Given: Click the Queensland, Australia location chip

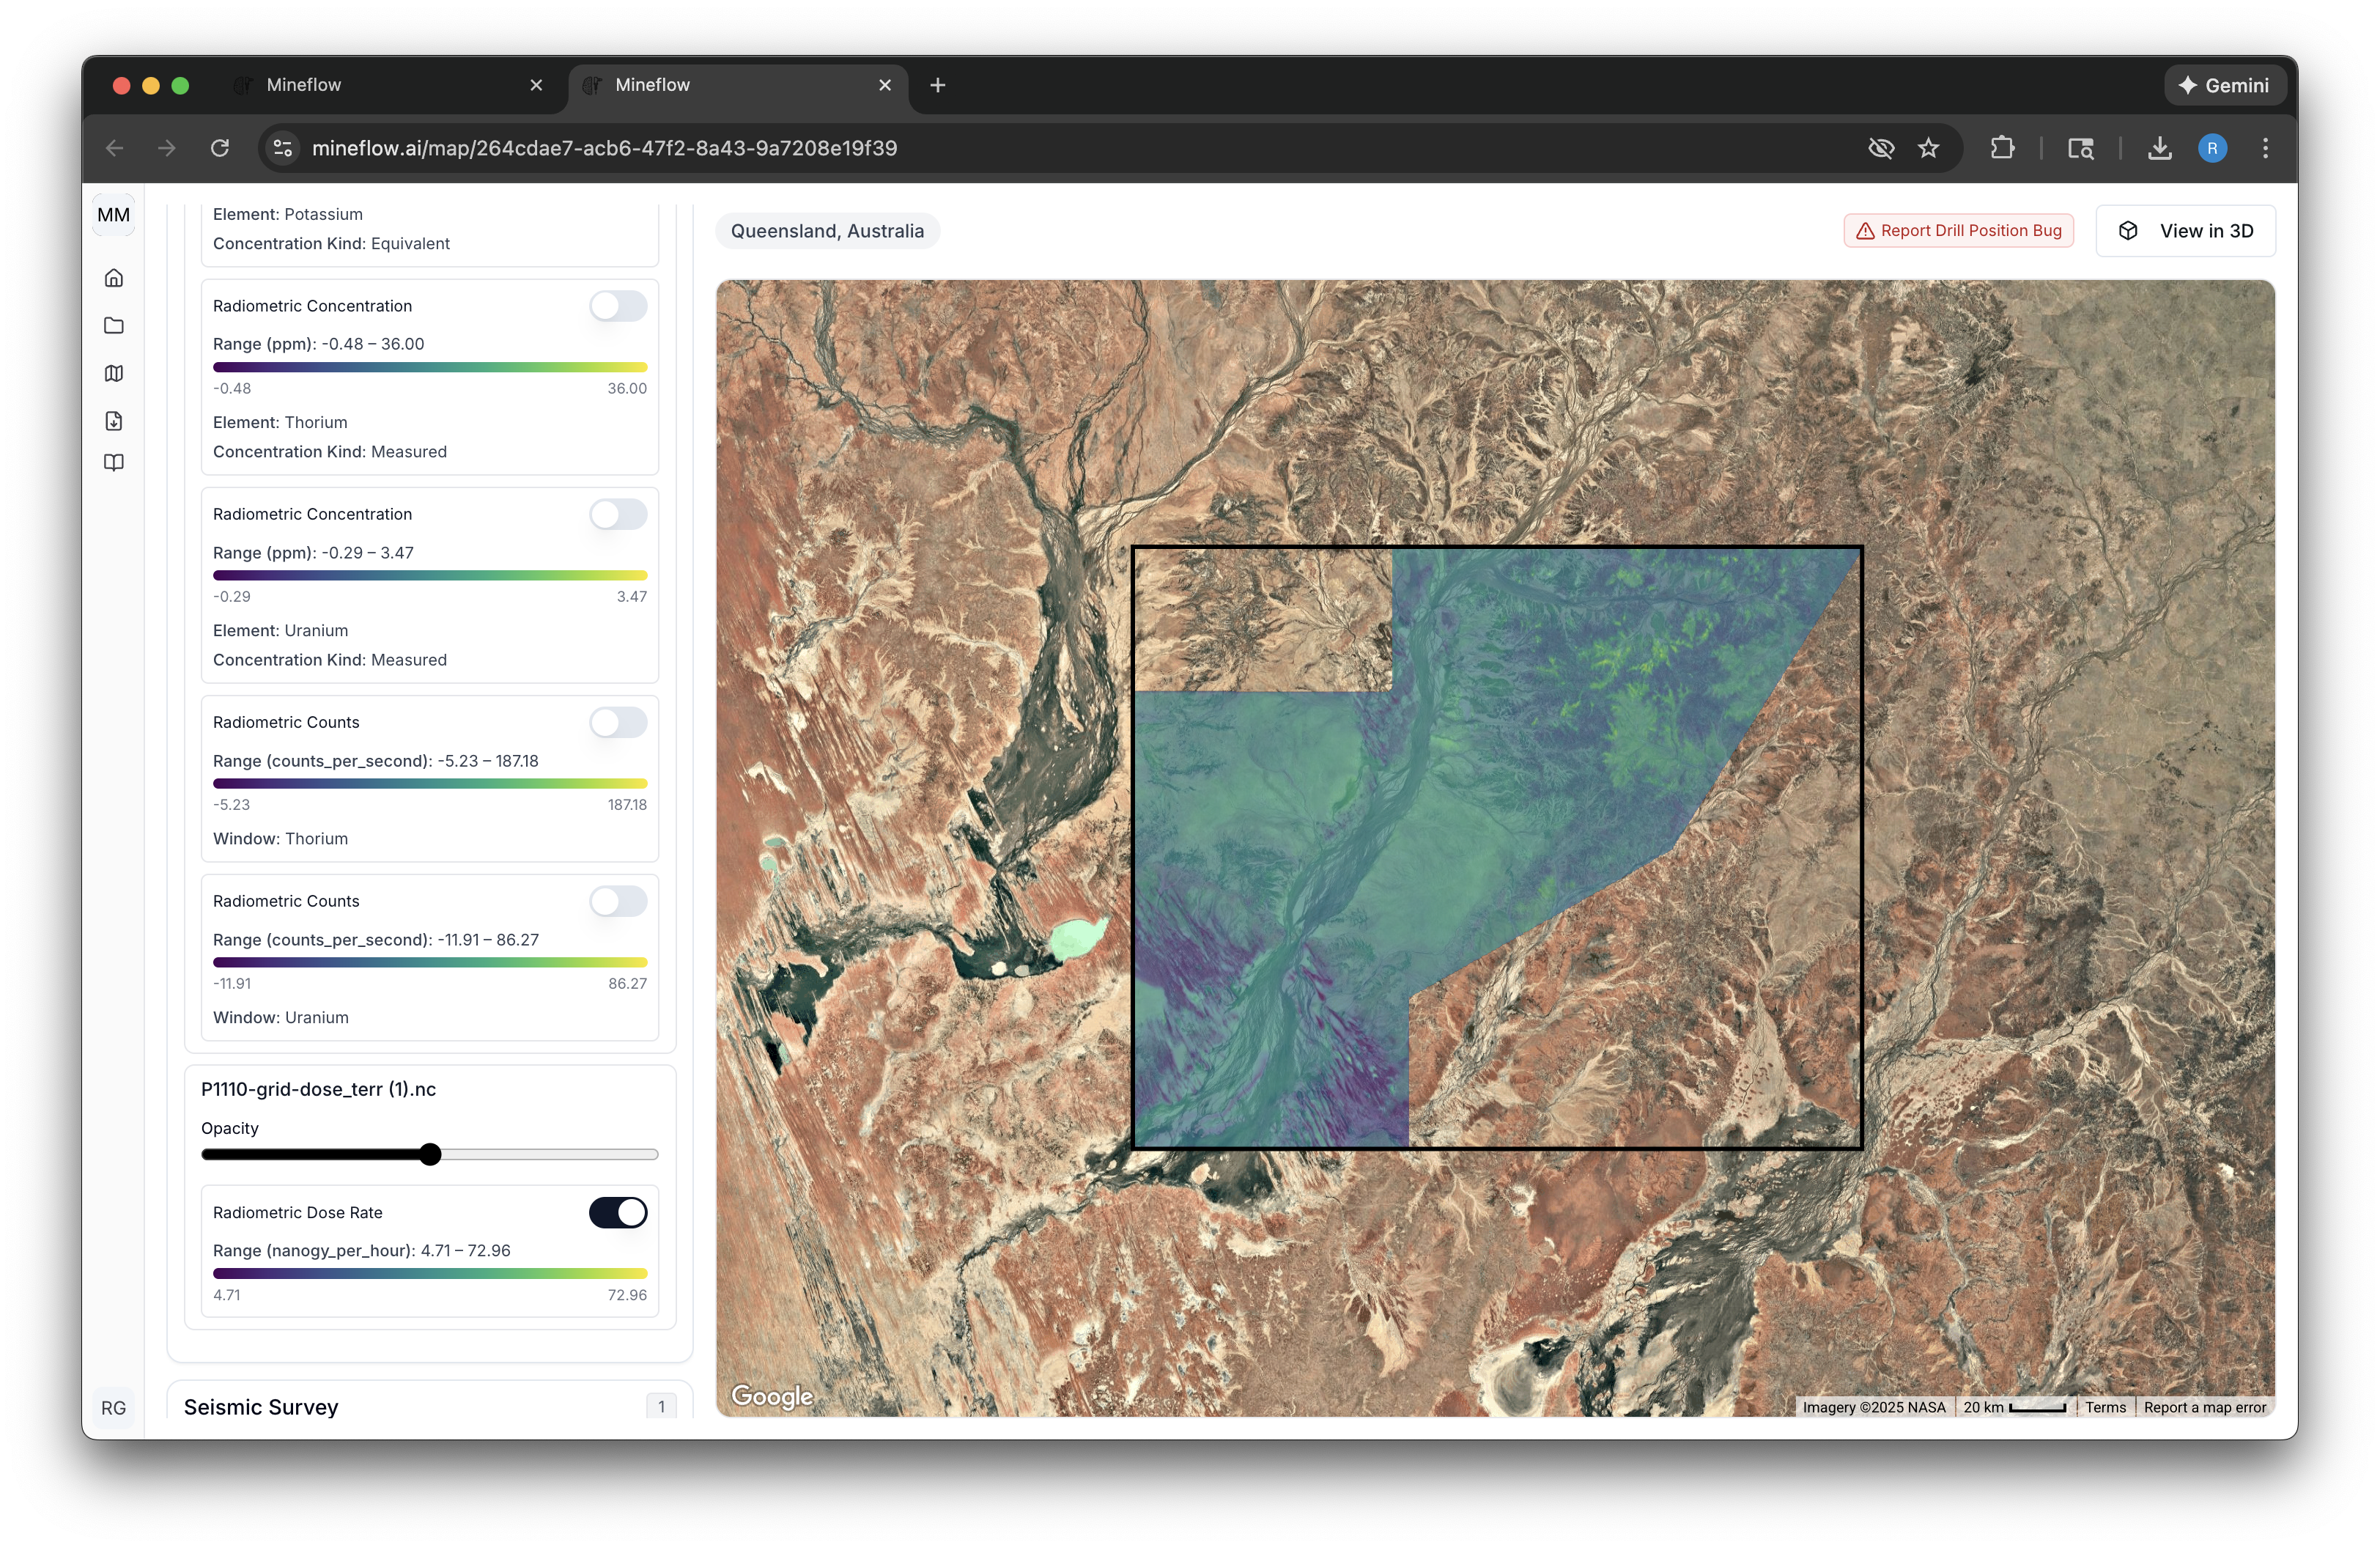Looking at the screenshot, I should [x=826, y=230].
